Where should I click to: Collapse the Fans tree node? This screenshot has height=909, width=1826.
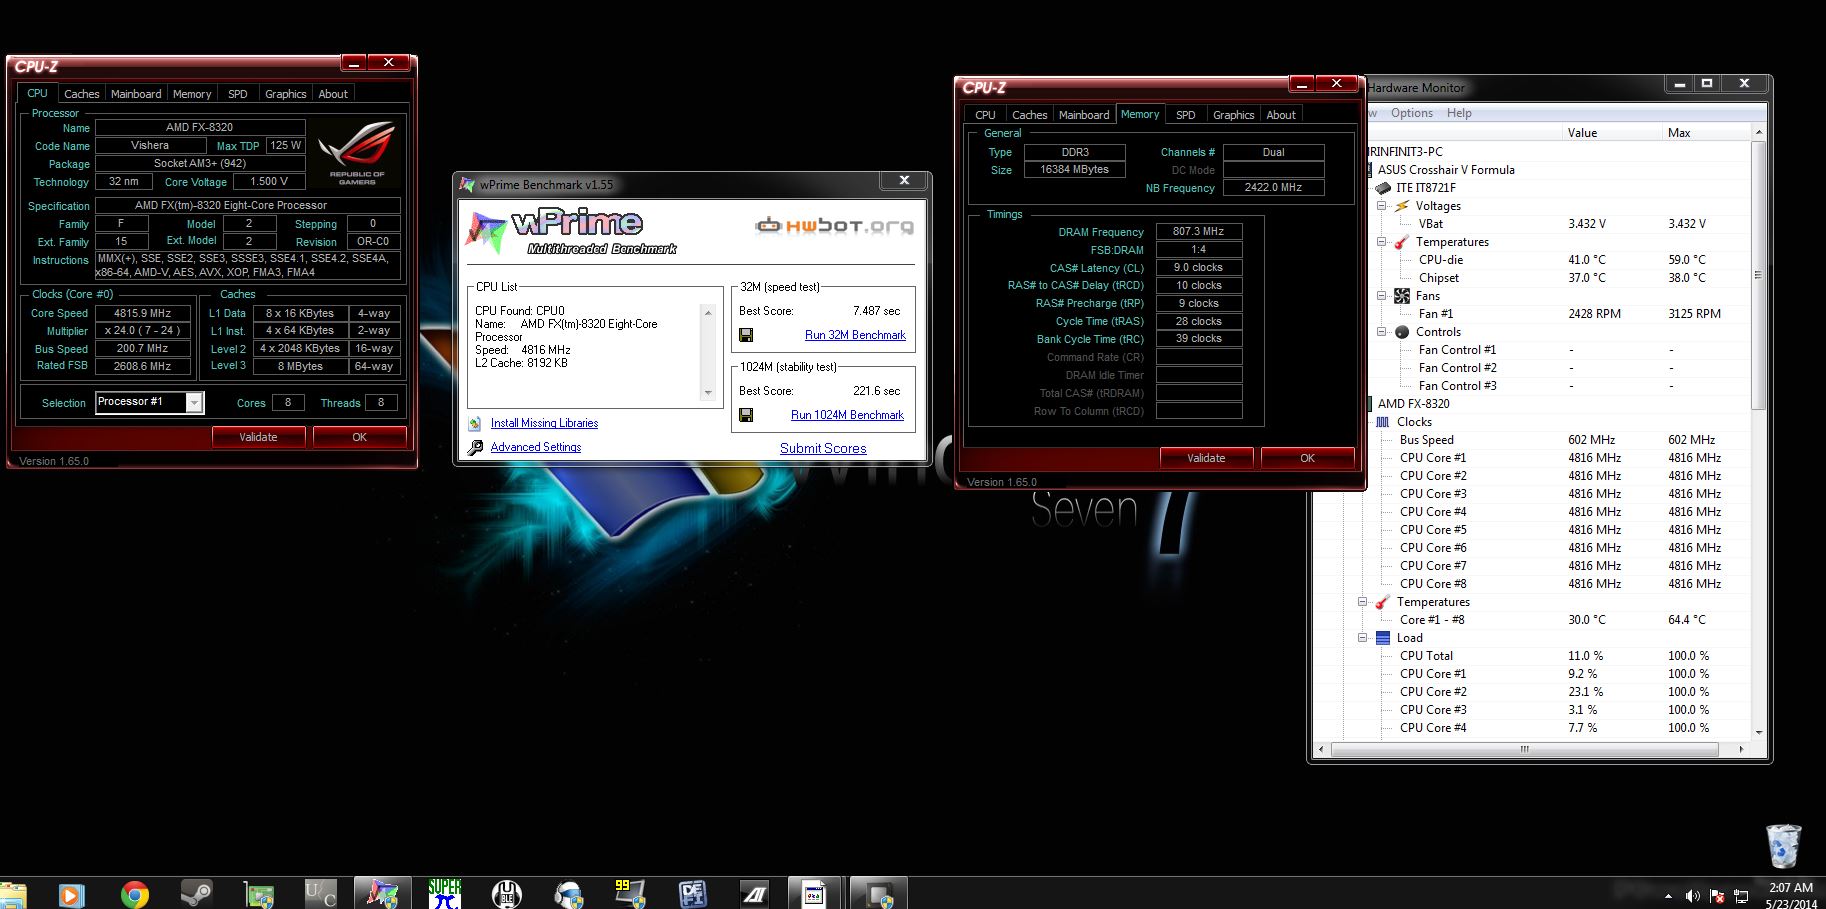[x=1382, y=296]
